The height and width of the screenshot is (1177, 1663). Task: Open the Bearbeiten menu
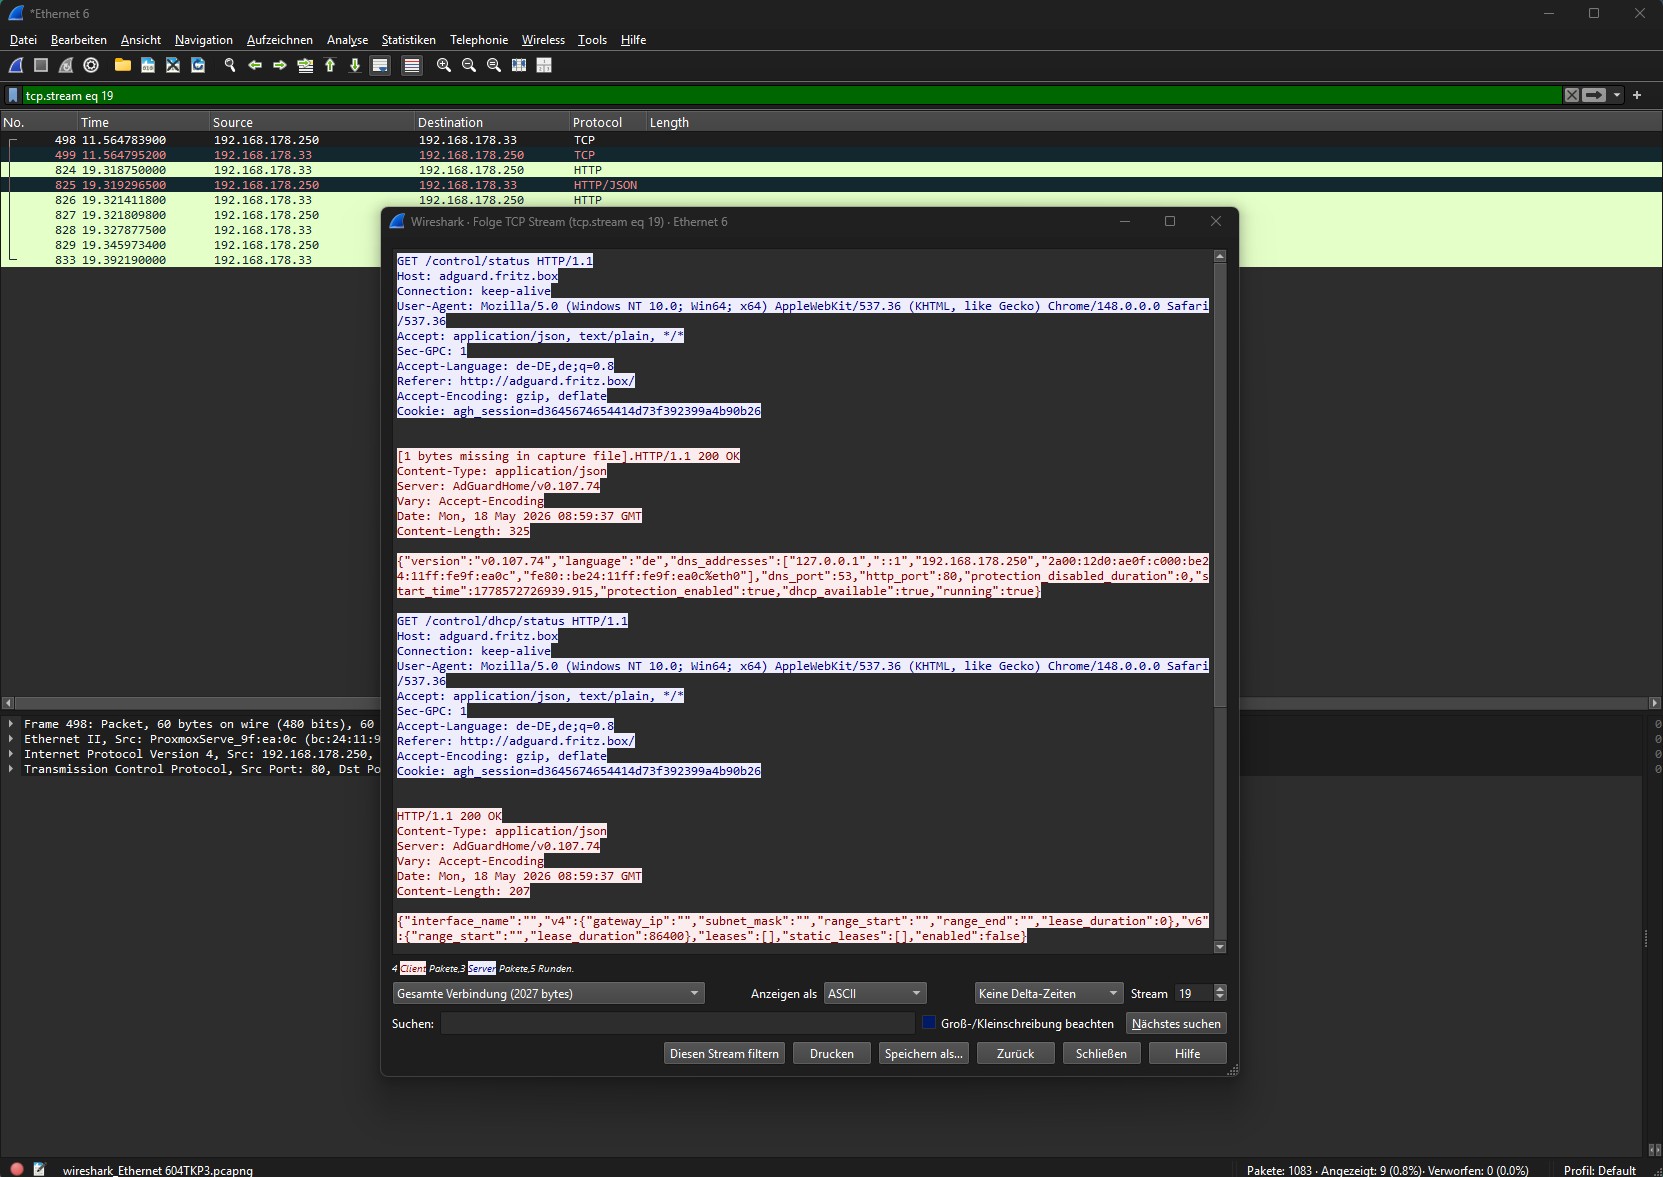click(x=79, y=40)
